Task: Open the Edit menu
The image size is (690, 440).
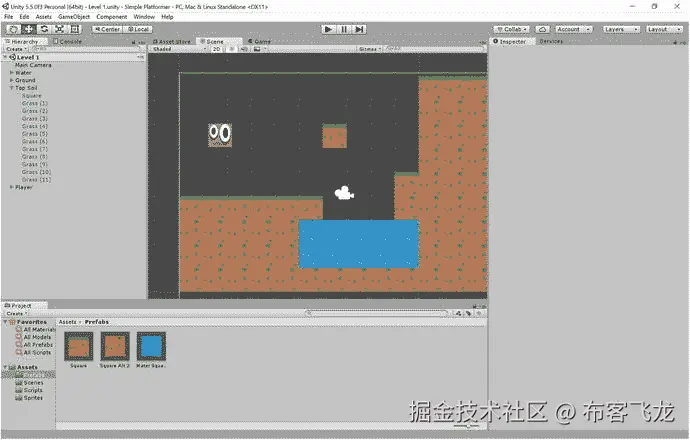Action: click(x=24, y=17)
